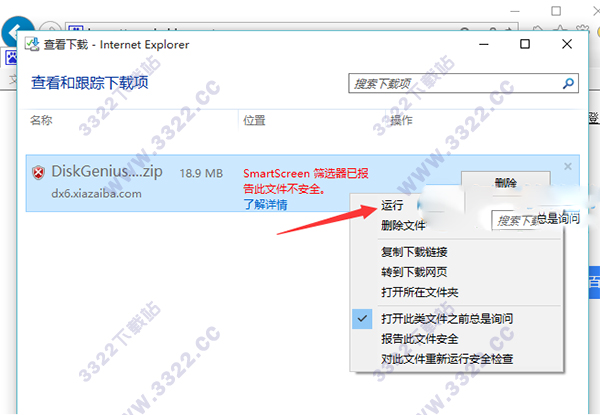Select the DiskGenius....zip file name
600x415 pixels.
pyautogui.click(x=107, y=171)
